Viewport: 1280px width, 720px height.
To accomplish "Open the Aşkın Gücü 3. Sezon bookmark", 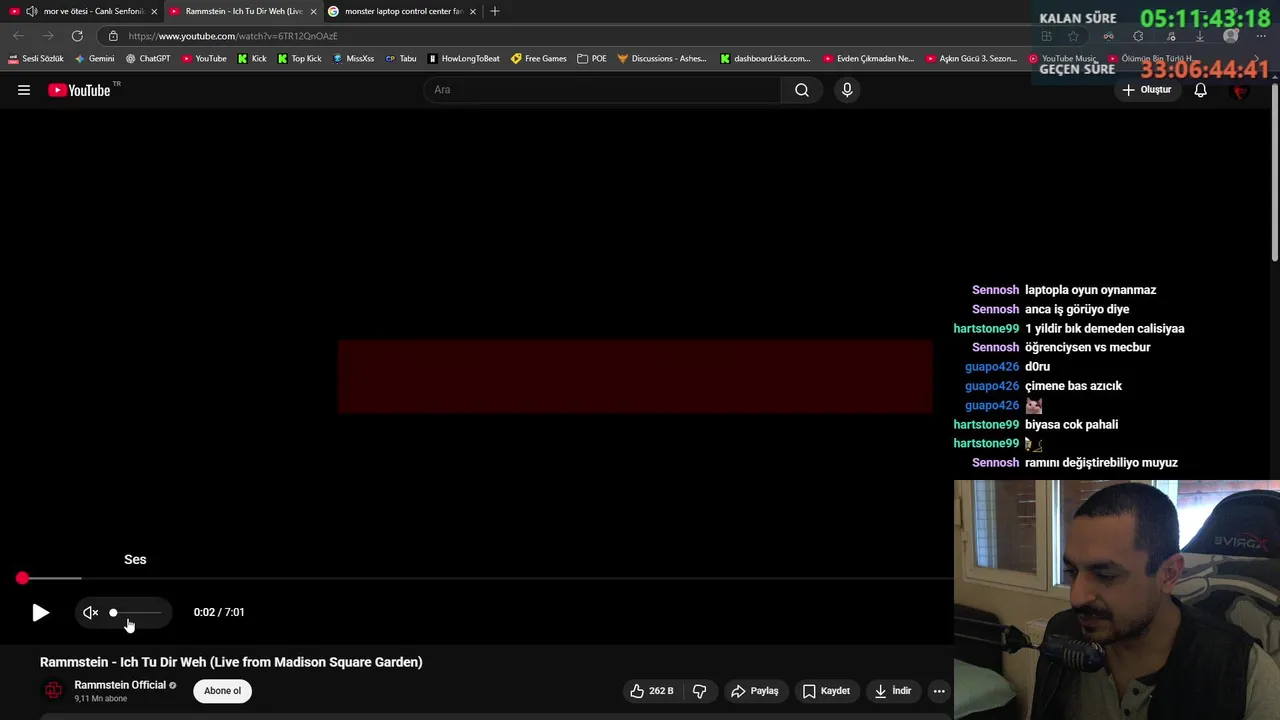I will point(971,58).
